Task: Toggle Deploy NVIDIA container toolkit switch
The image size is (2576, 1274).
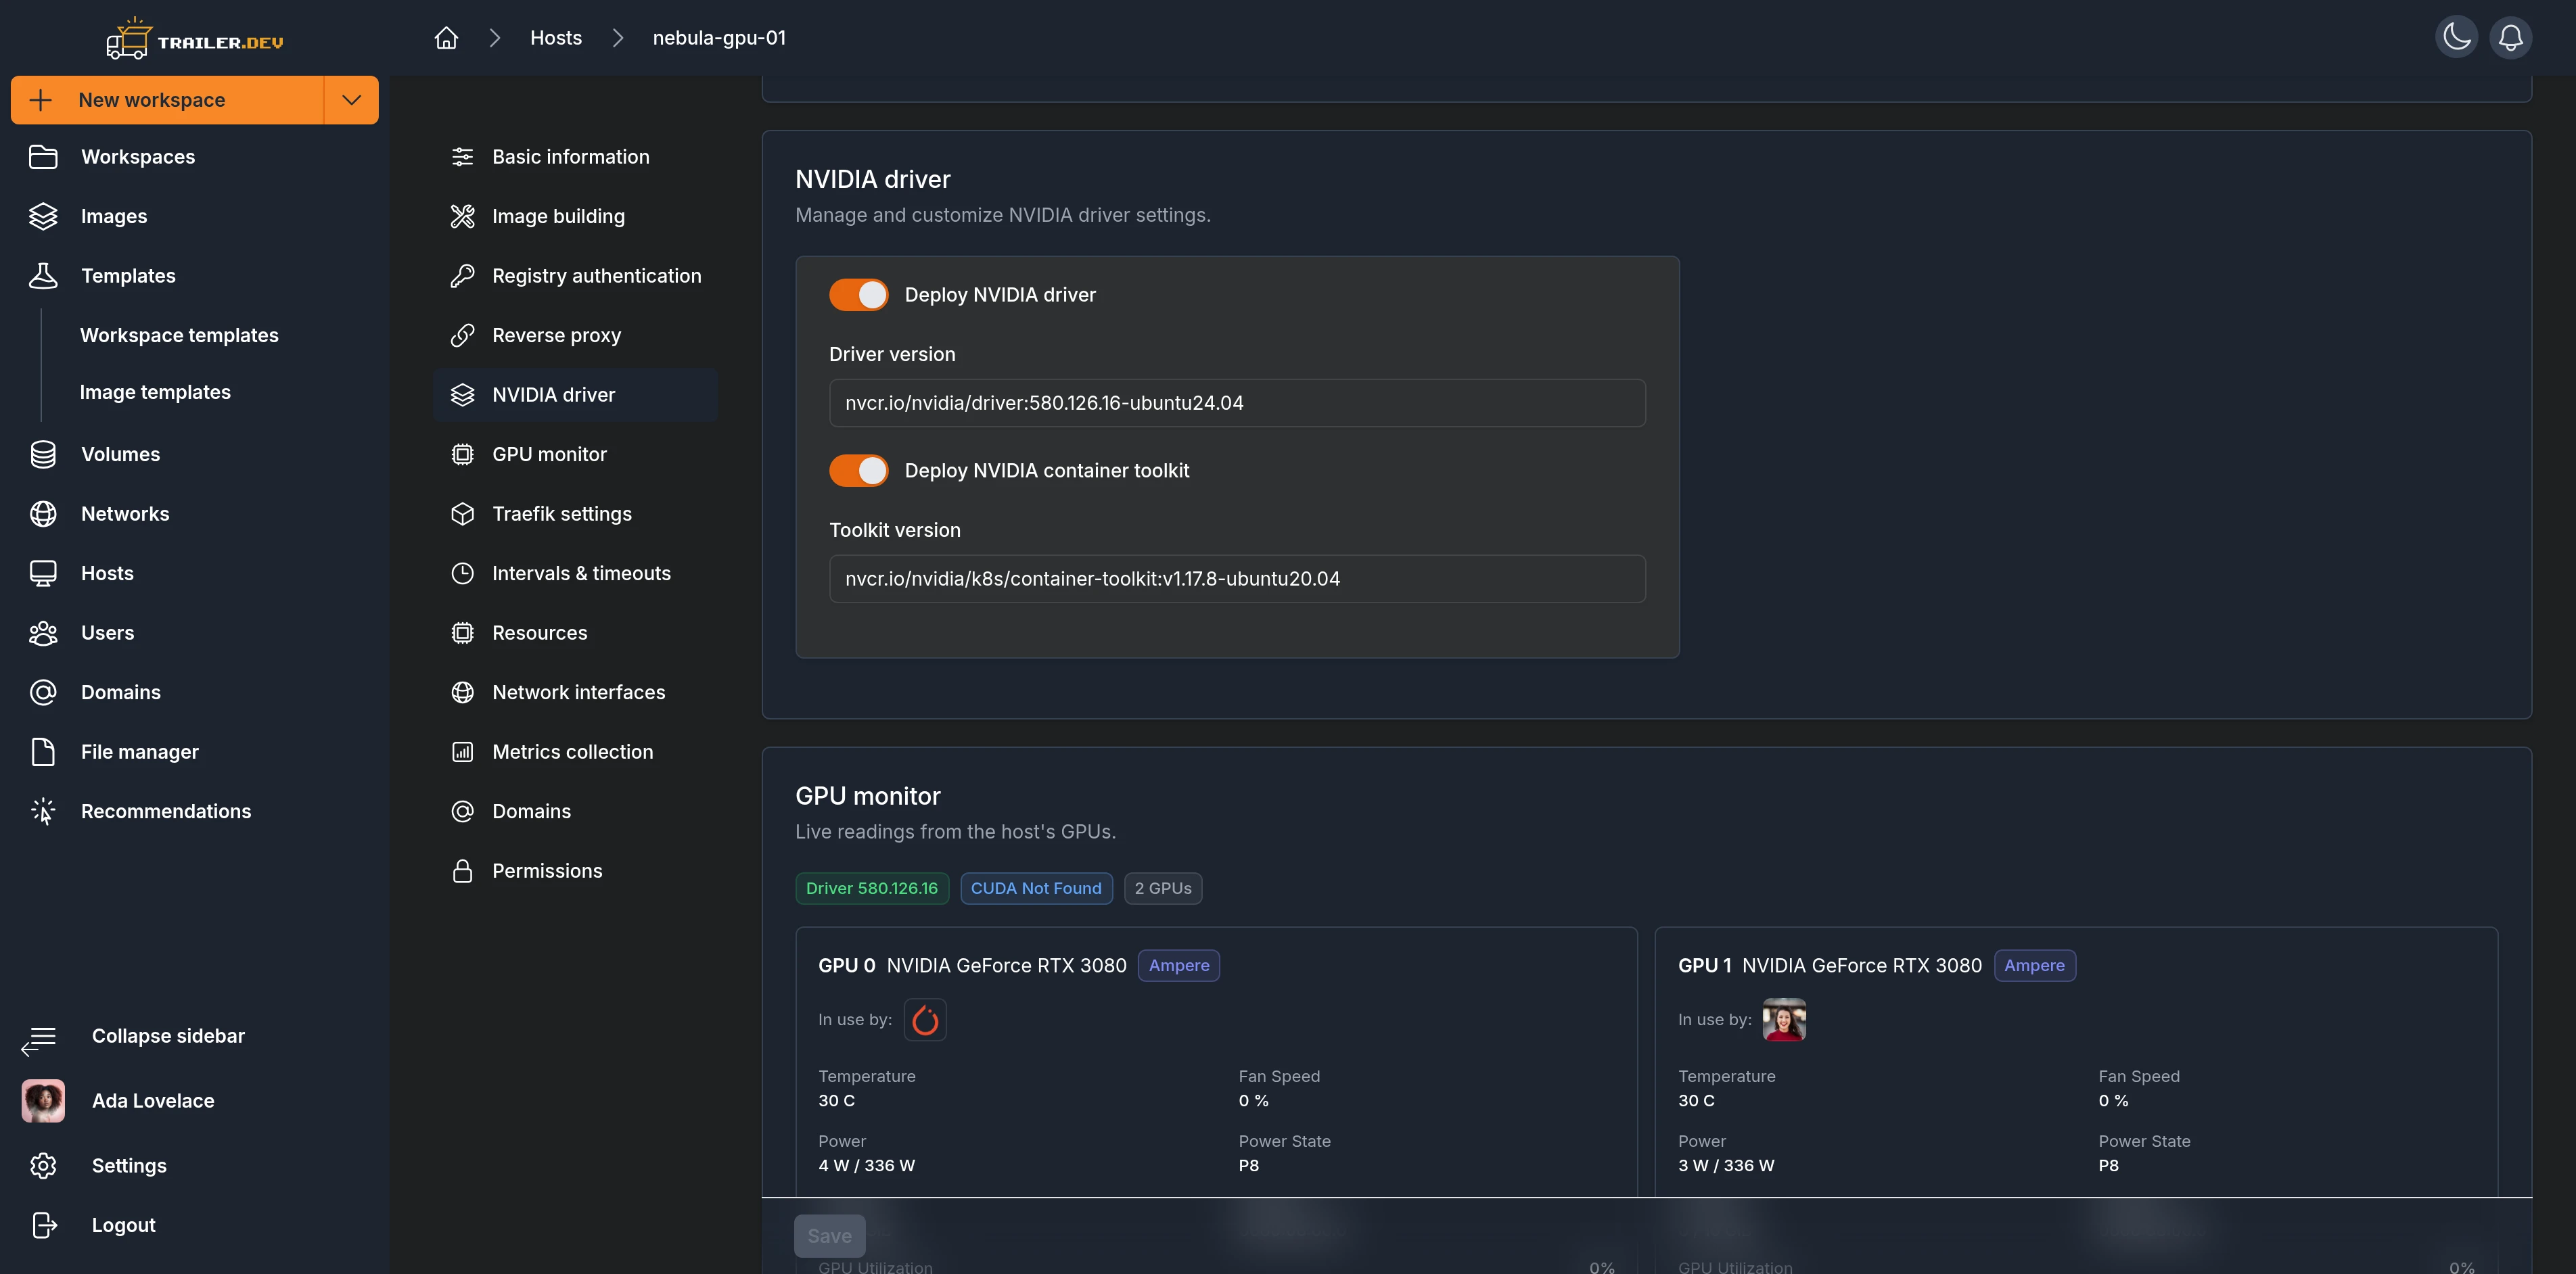Action: pyautogui.click(x=858, y=471)
